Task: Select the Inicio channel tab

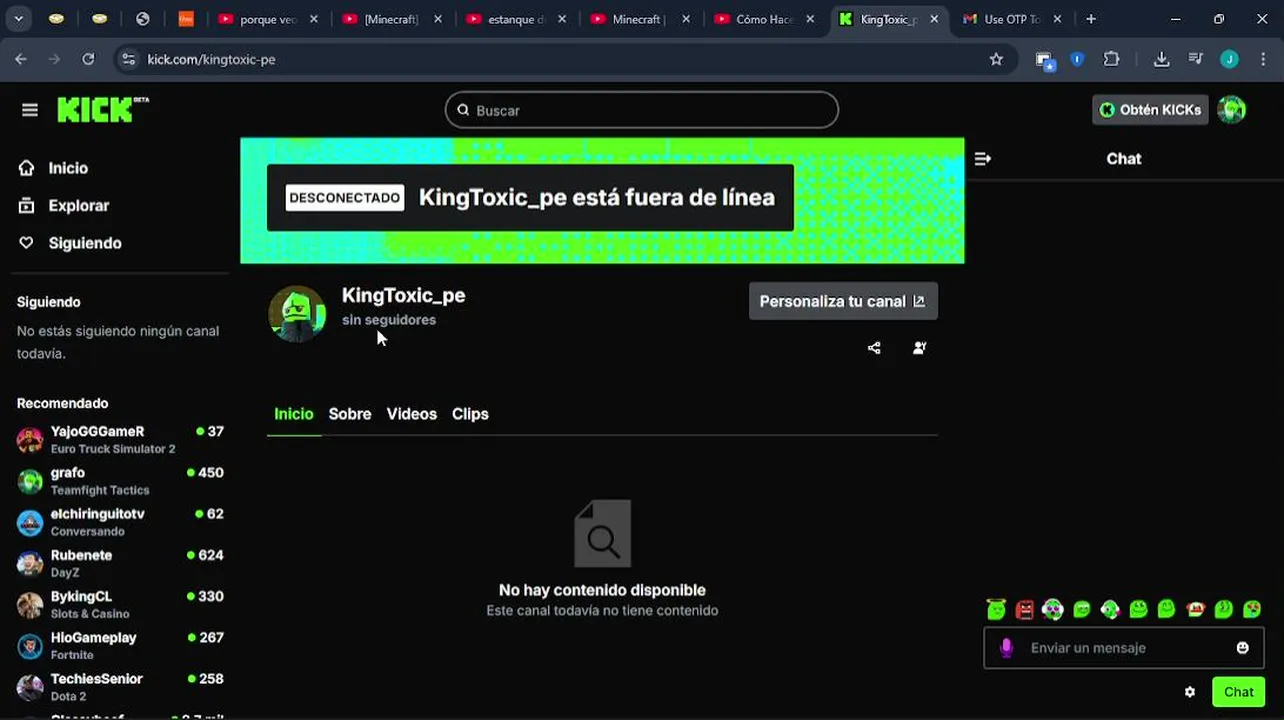Action: pos(294,414)
